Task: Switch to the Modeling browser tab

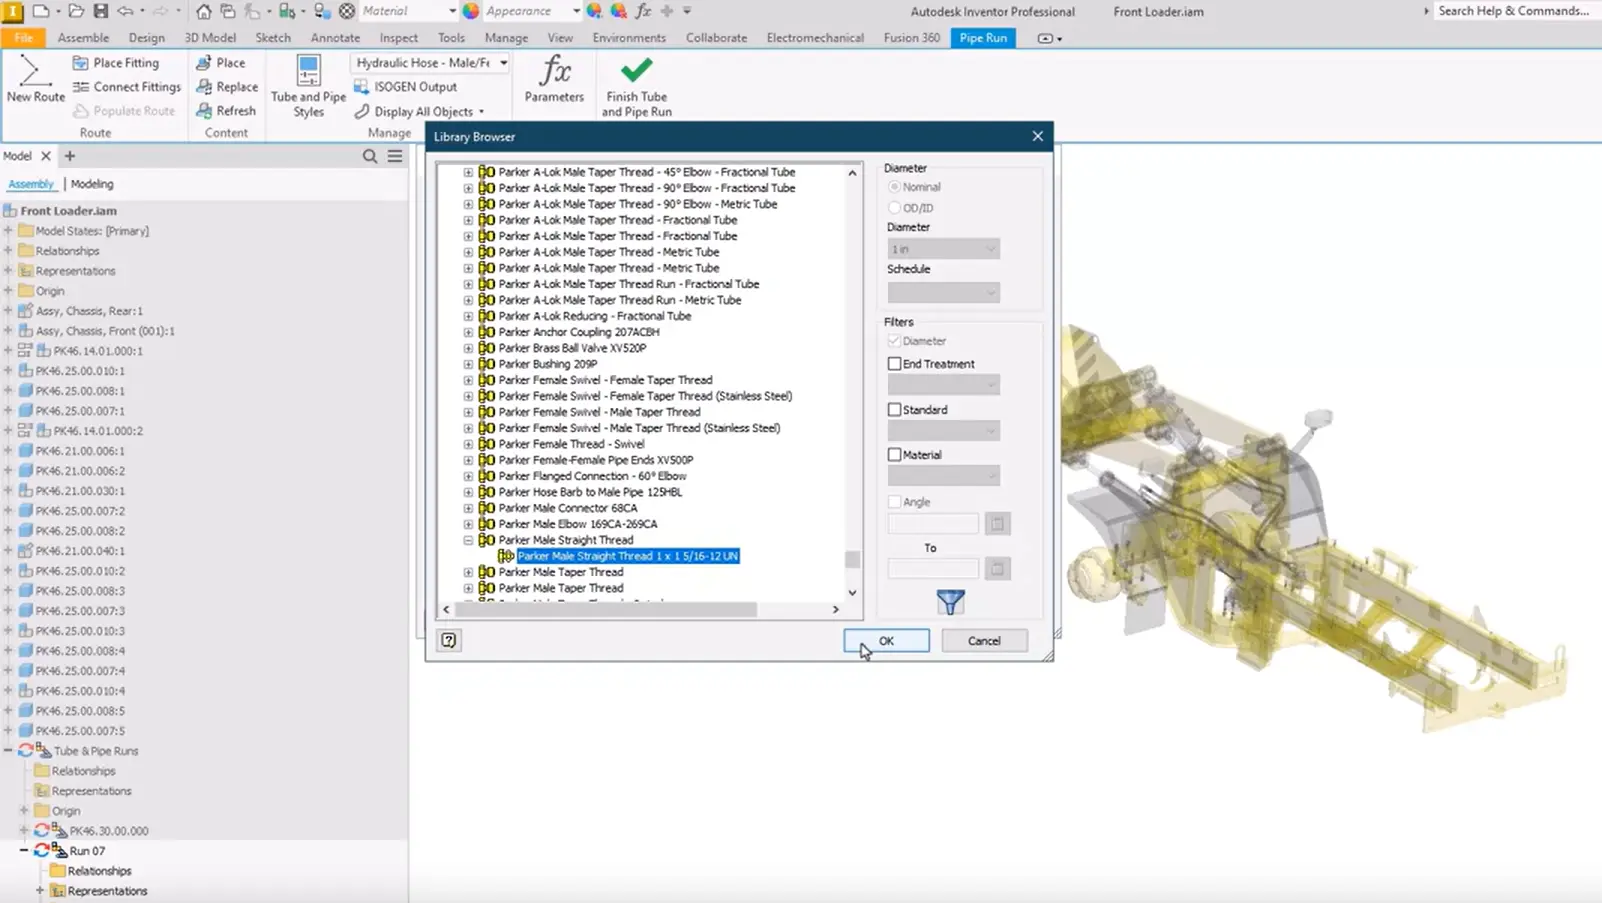Action: pyautogui.click(x=92, y=184)
